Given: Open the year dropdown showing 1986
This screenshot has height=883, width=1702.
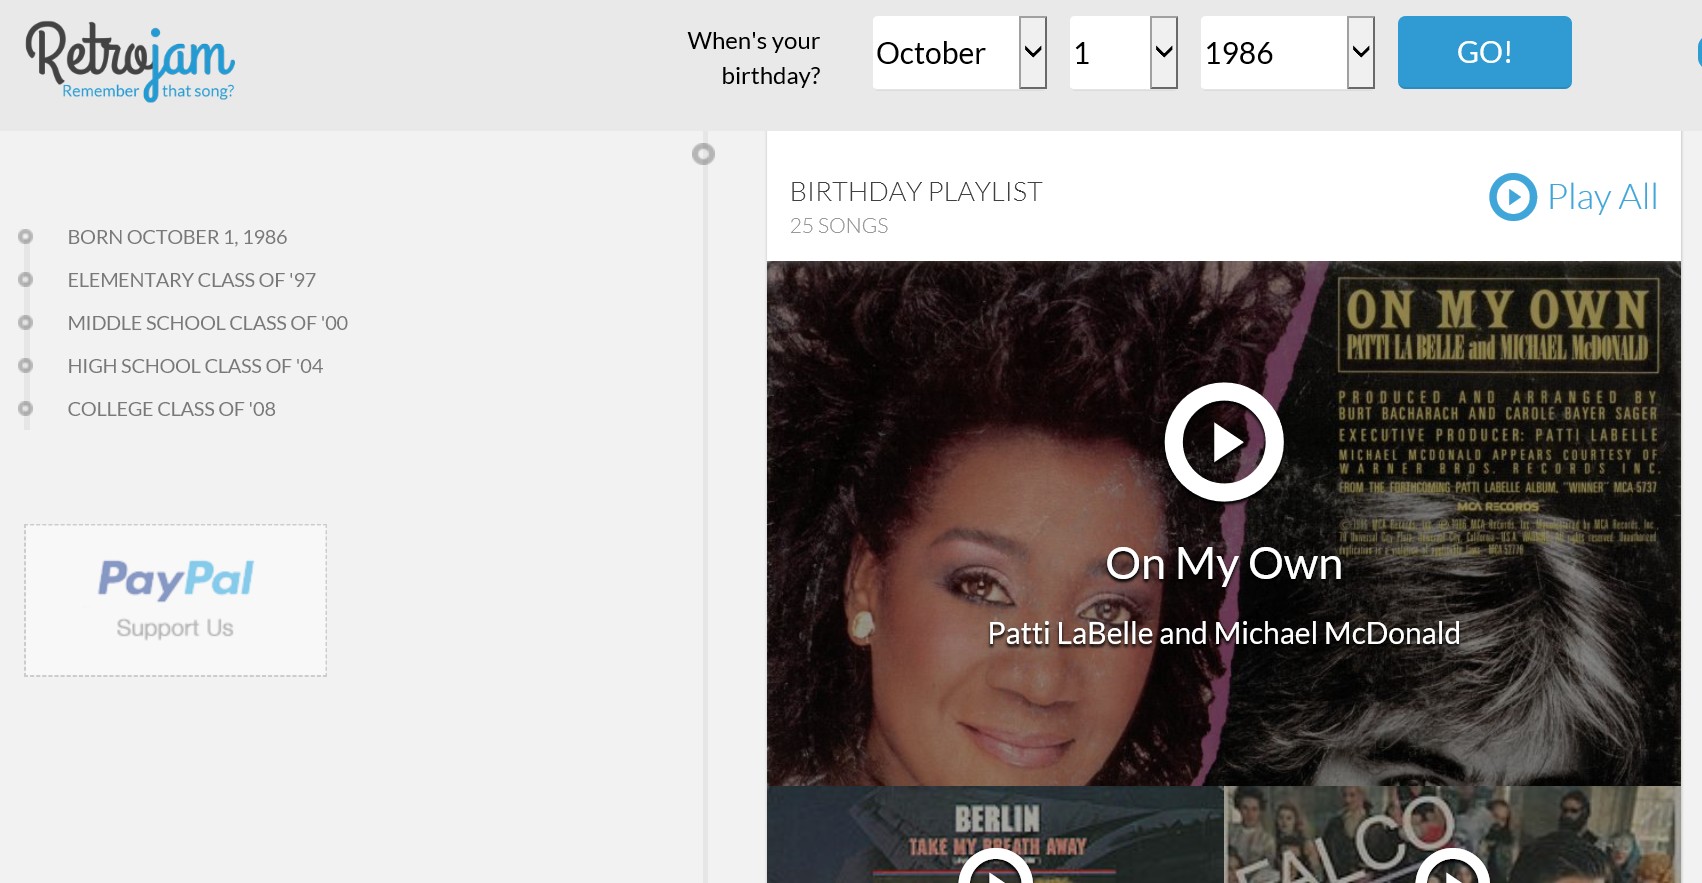Looking at the screenshot, I should tap(1287, 52).
